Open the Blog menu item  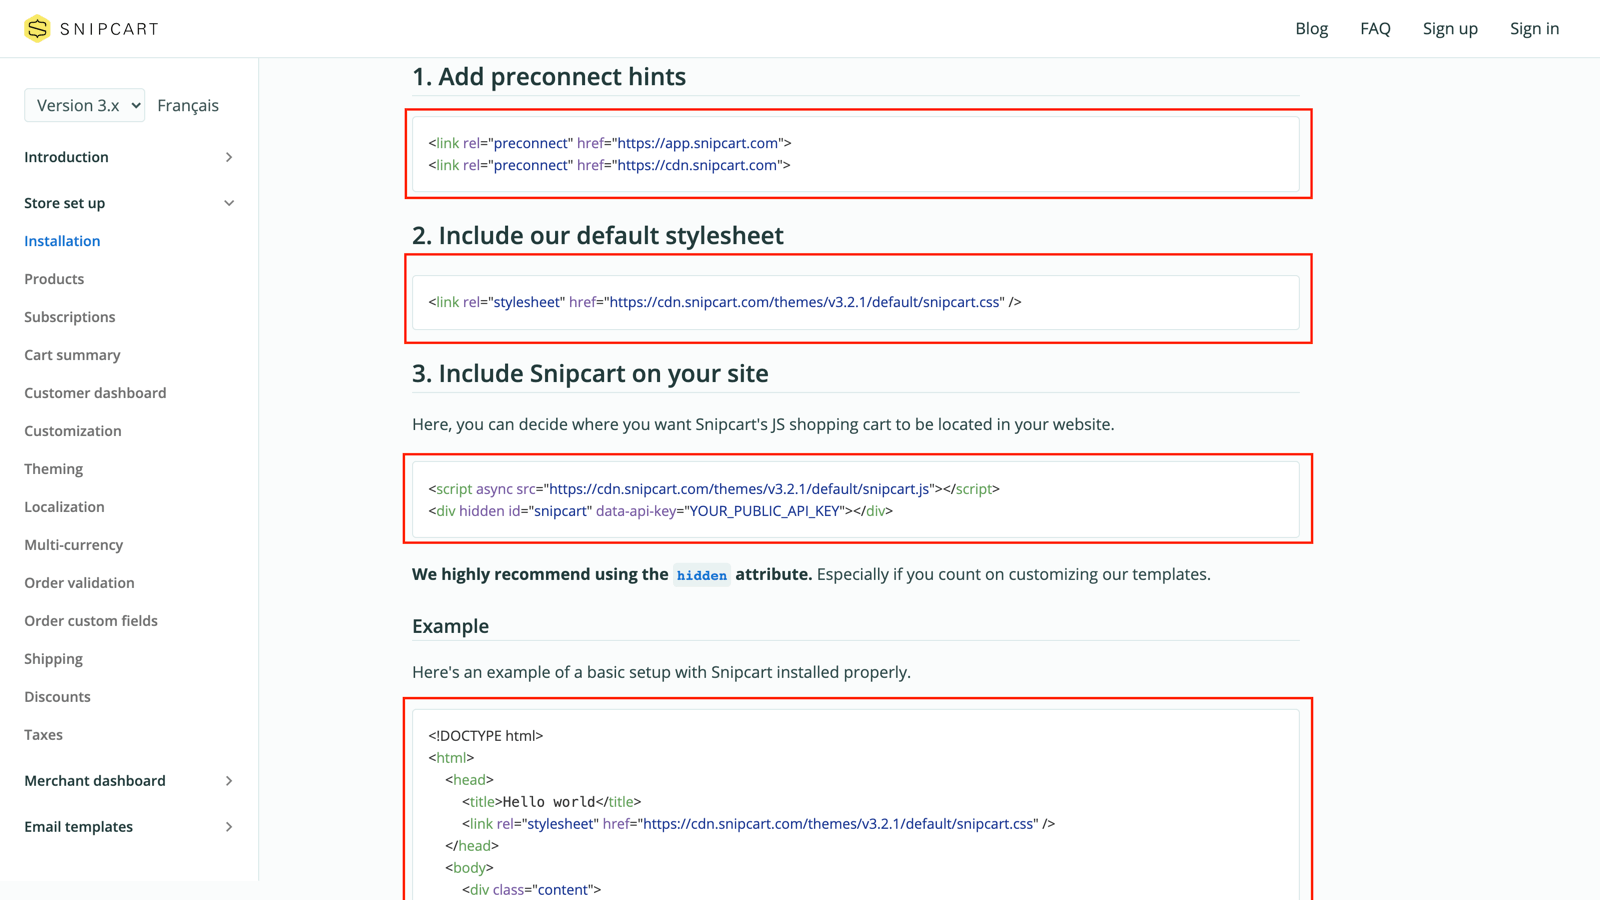(x=1311, y=28)
